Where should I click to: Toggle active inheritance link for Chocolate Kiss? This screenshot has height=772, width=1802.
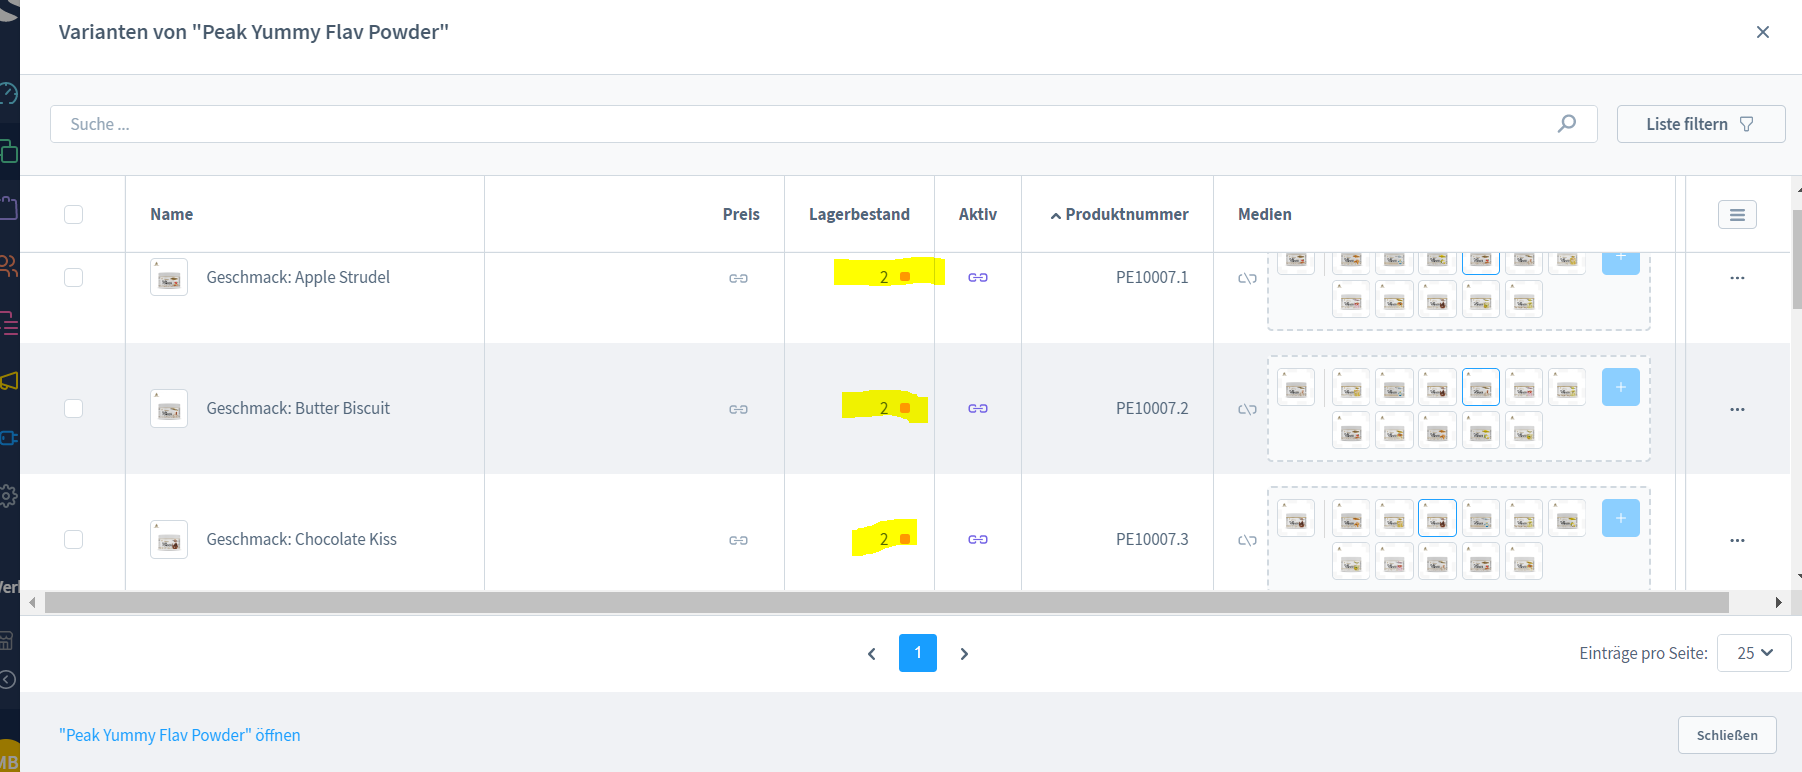pyautogui.click(x=978, y=539)
